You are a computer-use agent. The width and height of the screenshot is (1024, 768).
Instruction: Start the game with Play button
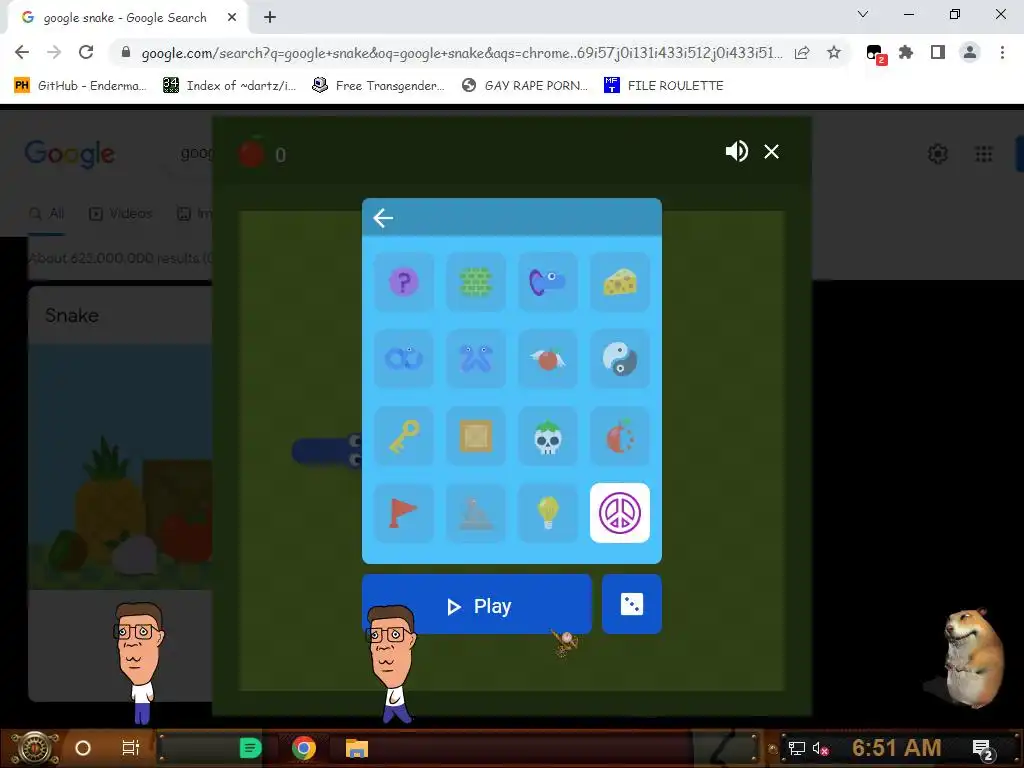[477, 604]
